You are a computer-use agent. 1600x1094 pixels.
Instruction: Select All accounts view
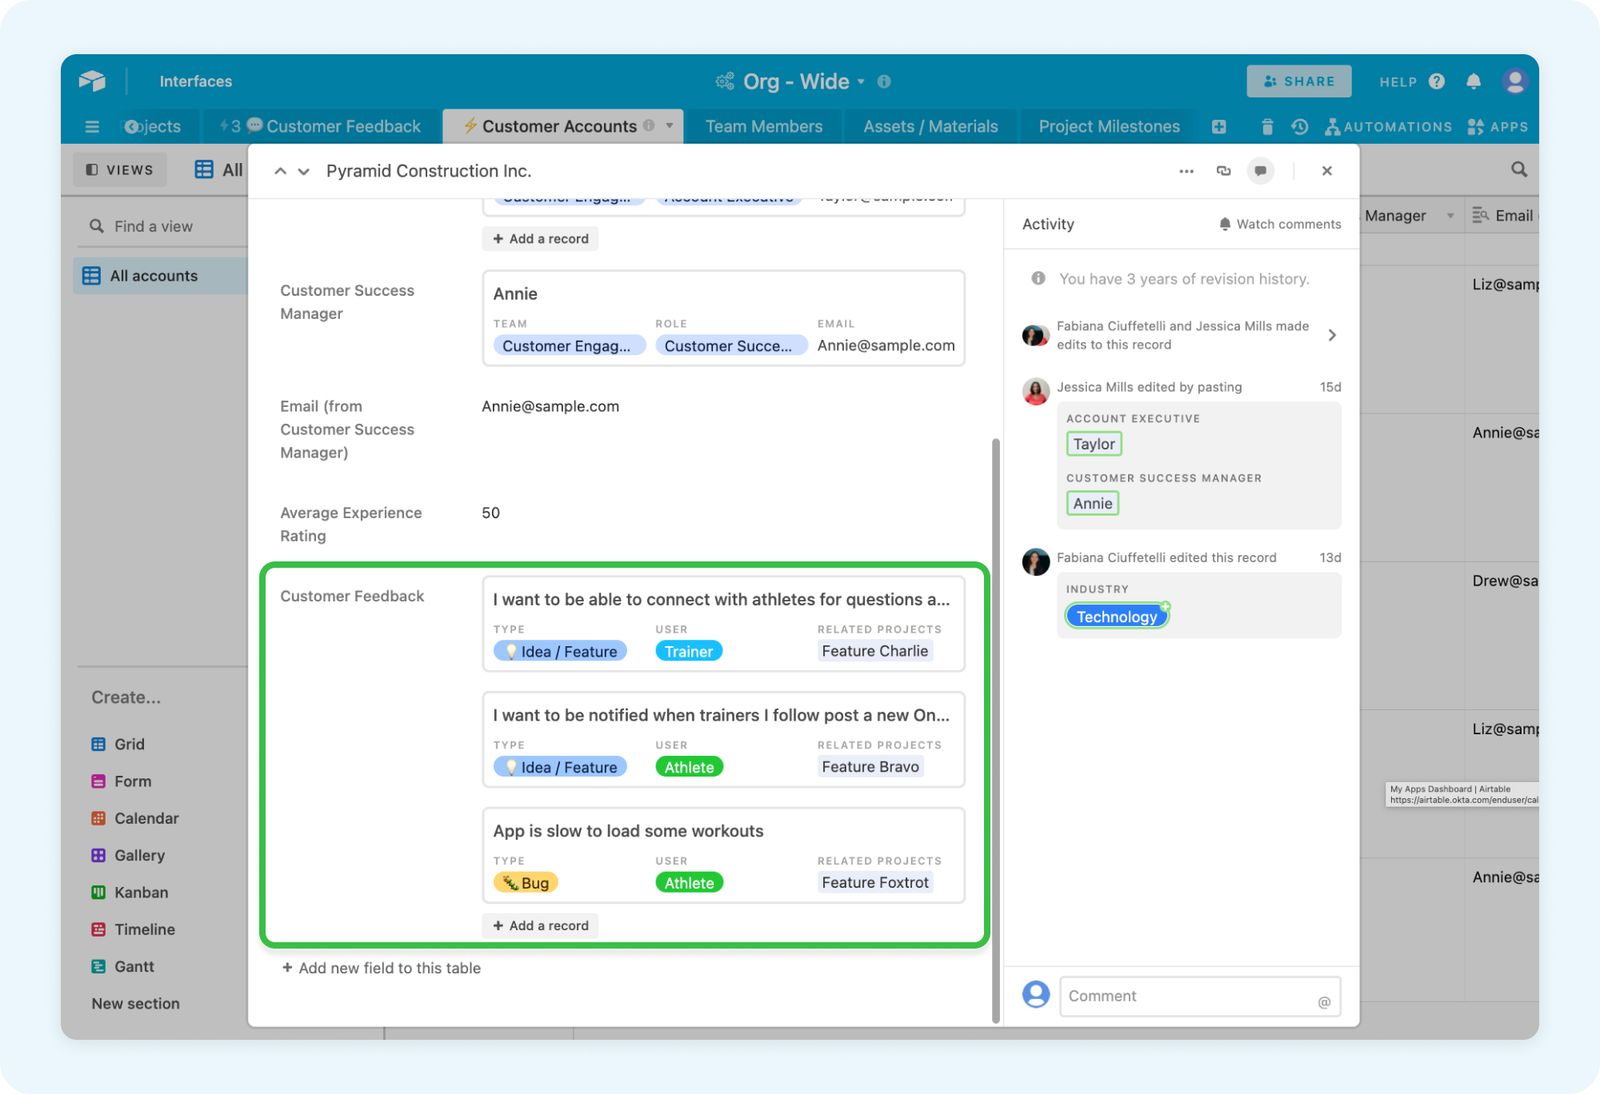160,276
